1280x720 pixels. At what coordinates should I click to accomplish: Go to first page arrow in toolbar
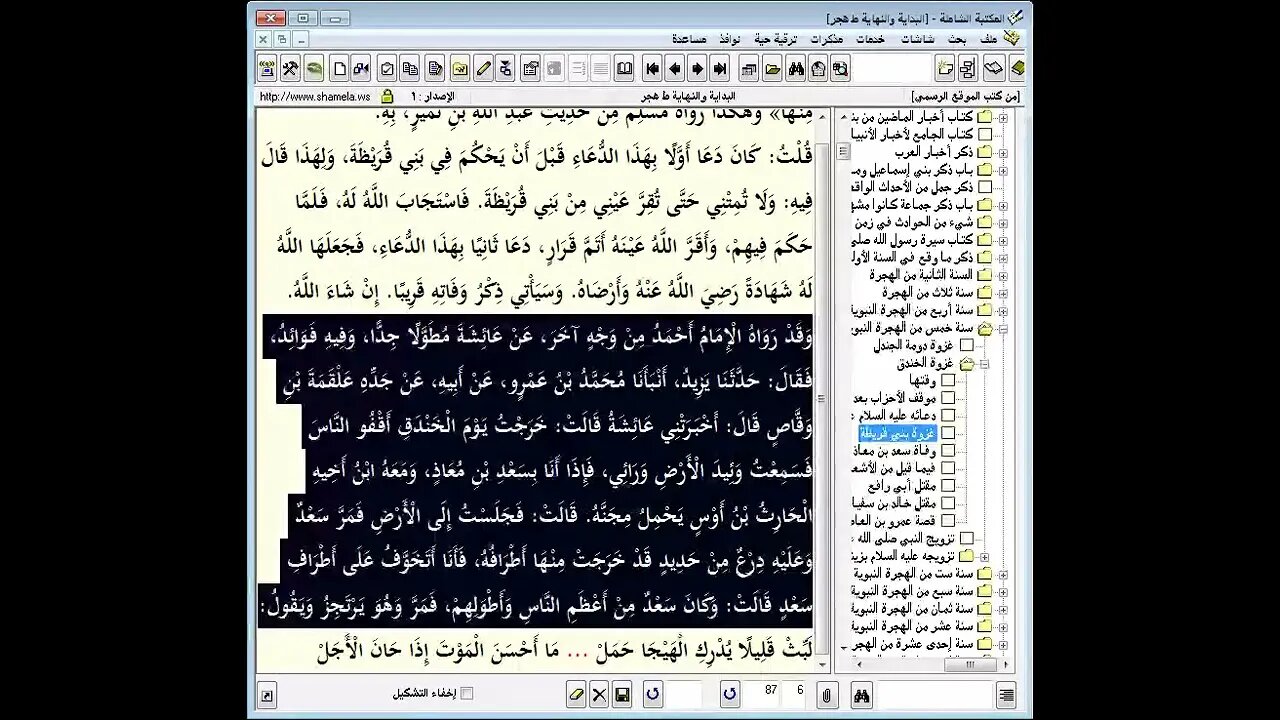pyautogui.click(x=653, y=69)
